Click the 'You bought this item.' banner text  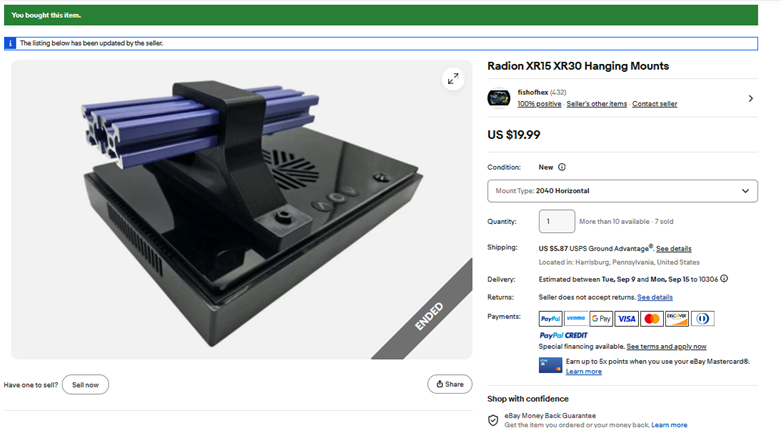(46, 15)
